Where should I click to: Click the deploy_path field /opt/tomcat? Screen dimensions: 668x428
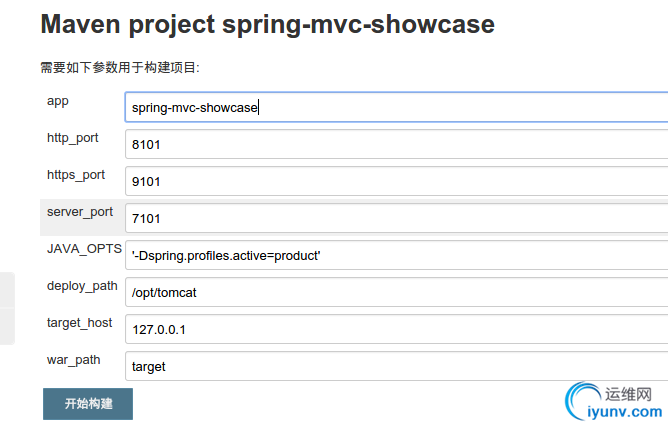click(396, 293)
